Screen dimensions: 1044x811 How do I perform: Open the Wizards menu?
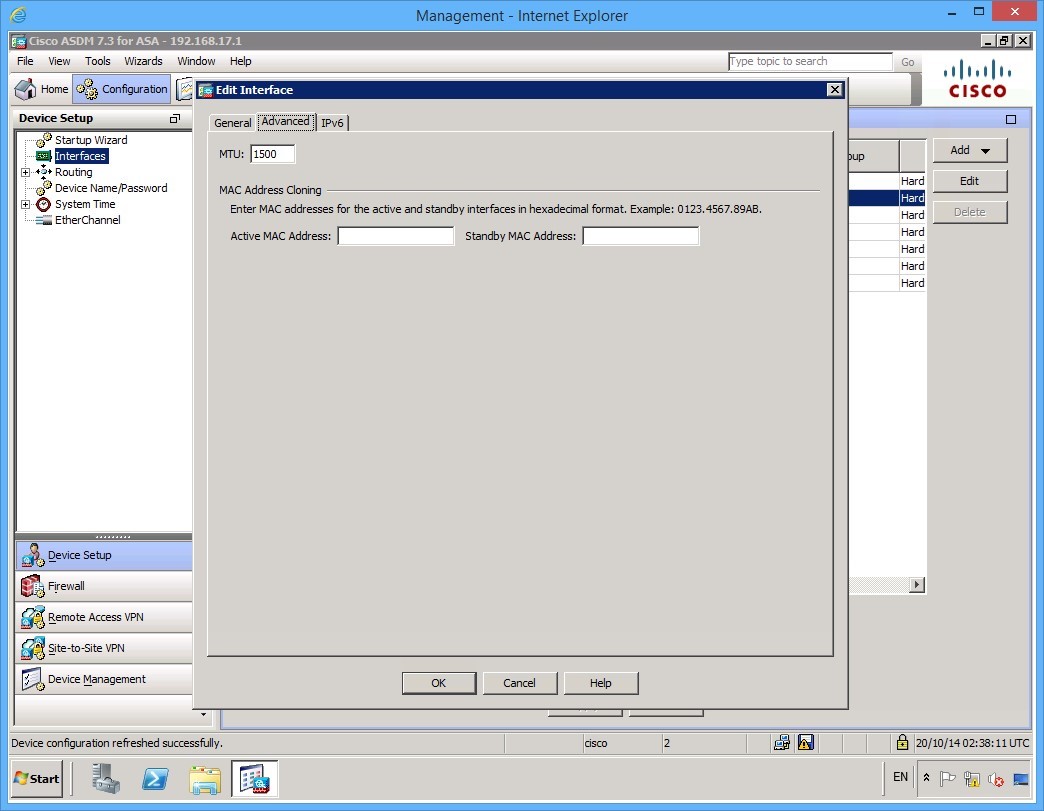[143, 61]
